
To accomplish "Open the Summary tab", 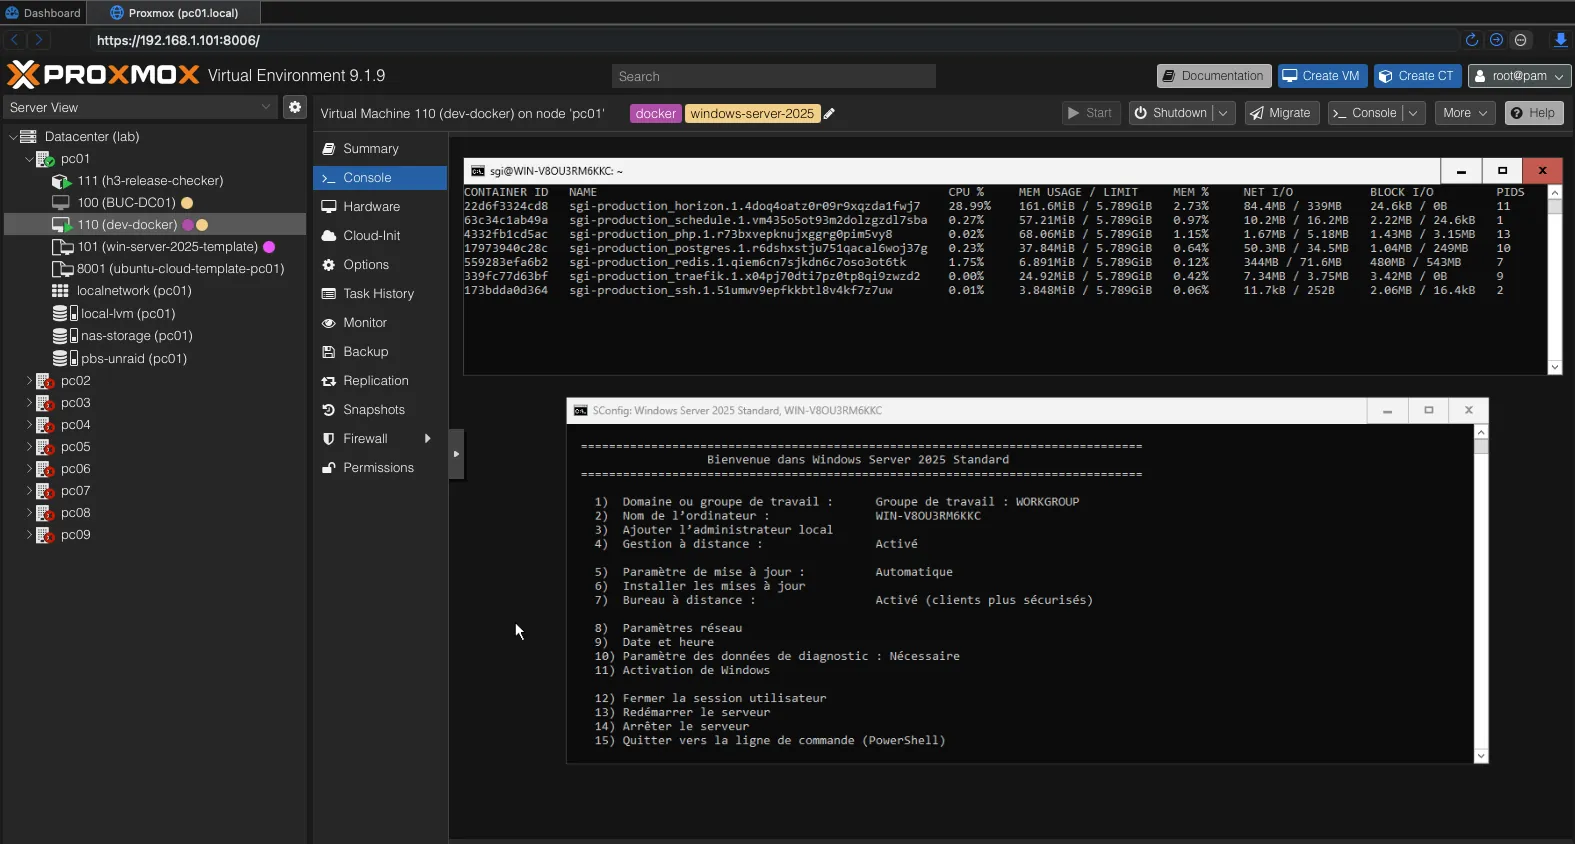I will pyautogui.click(x=380, y=149).
